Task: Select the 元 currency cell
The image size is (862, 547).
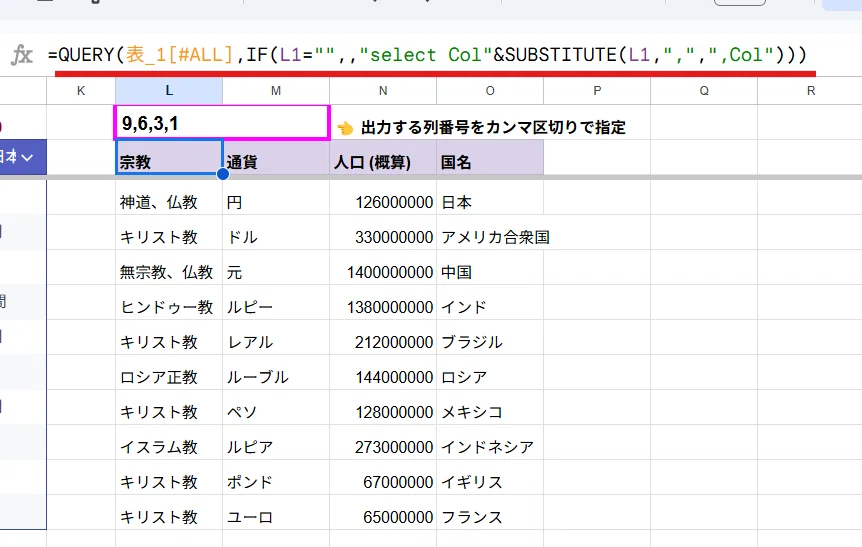Action: point(276,267)
